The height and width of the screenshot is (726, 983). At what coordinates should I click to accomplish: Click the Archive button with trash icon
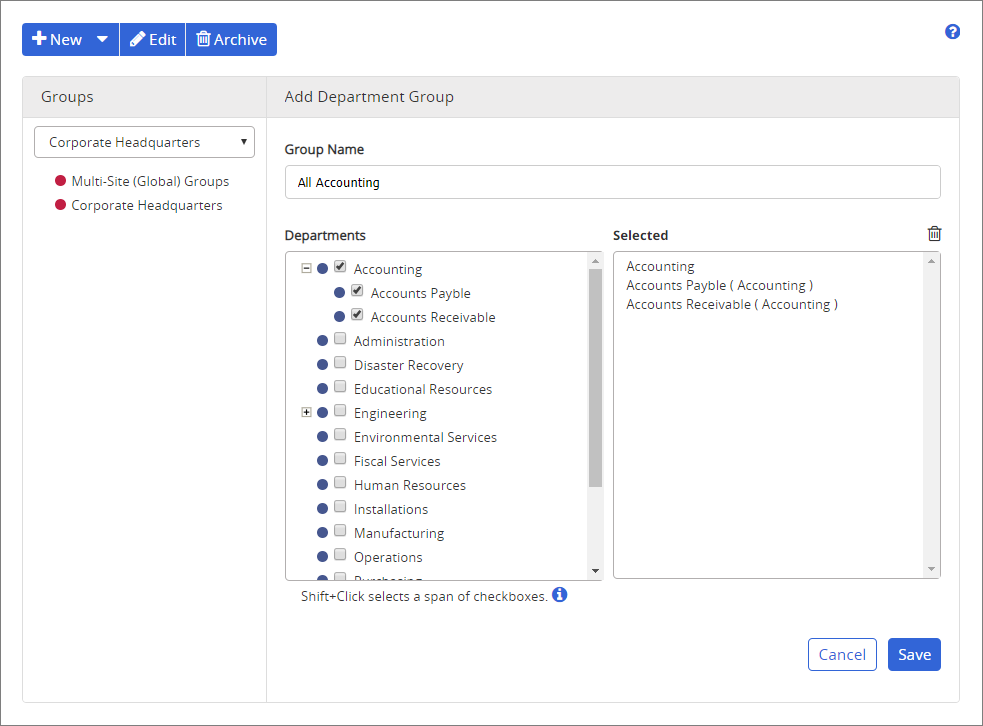click(x=231, y=40)
